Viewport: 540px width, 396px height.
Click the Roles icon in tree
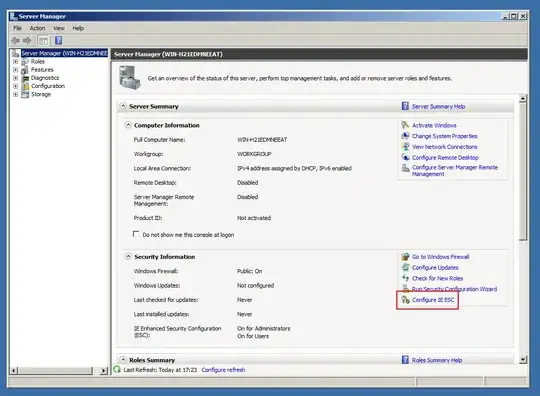click(x=25, y=62)
